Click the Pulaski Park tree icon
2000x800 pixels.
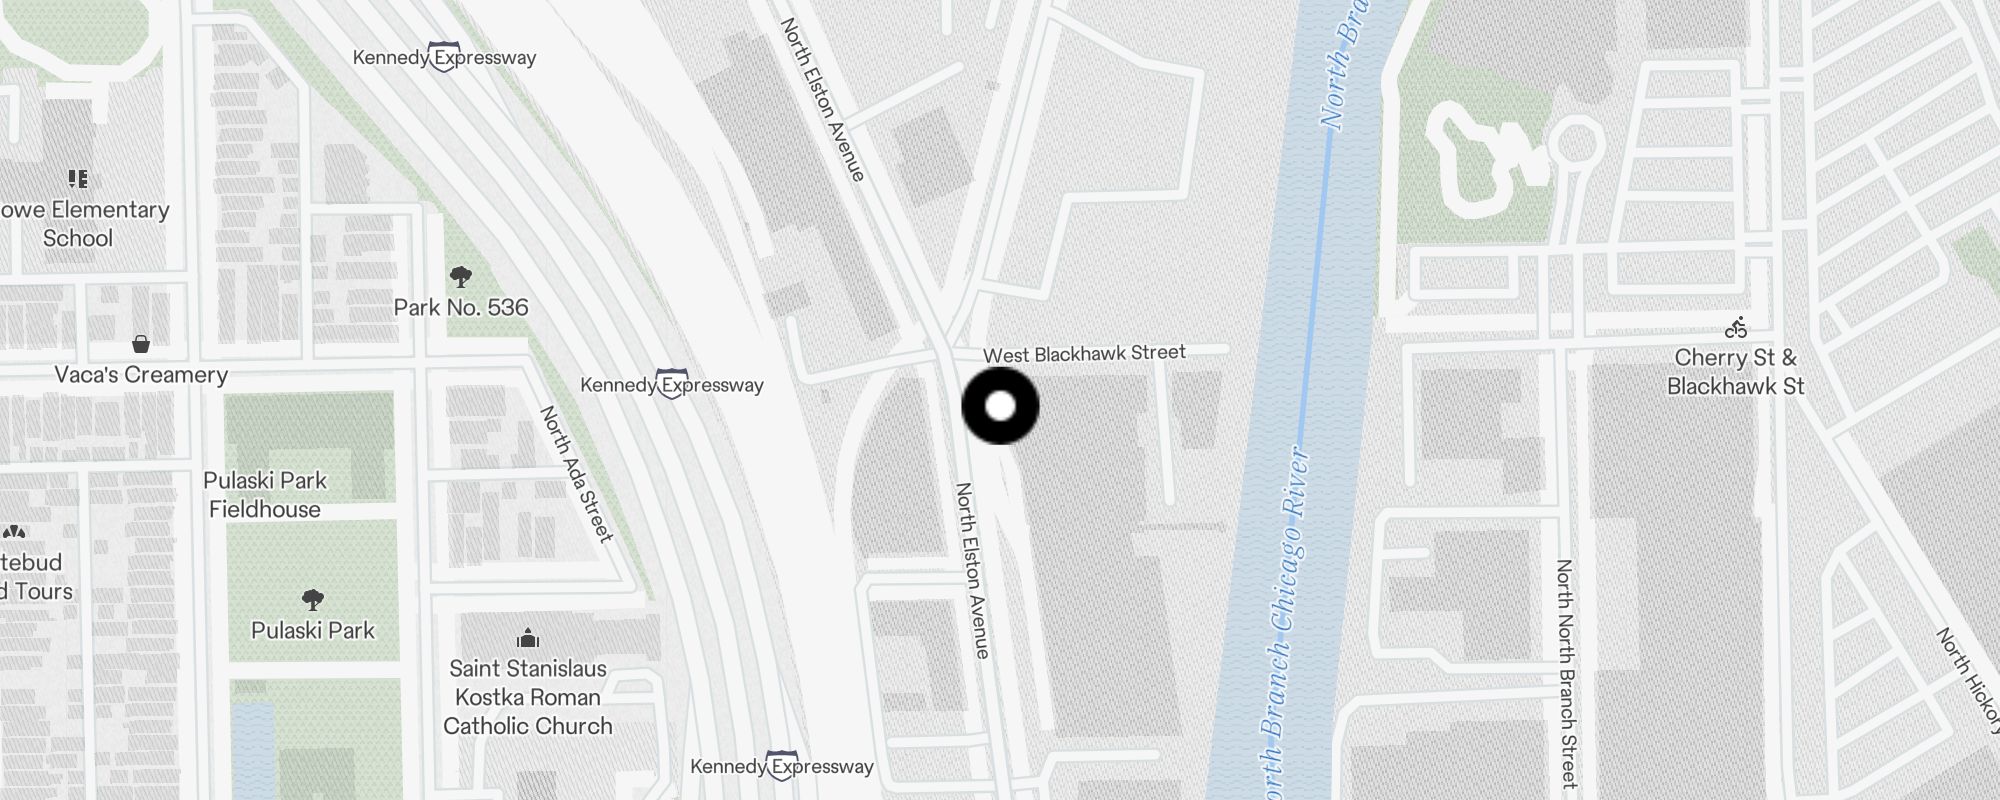(x=313, y=599)
